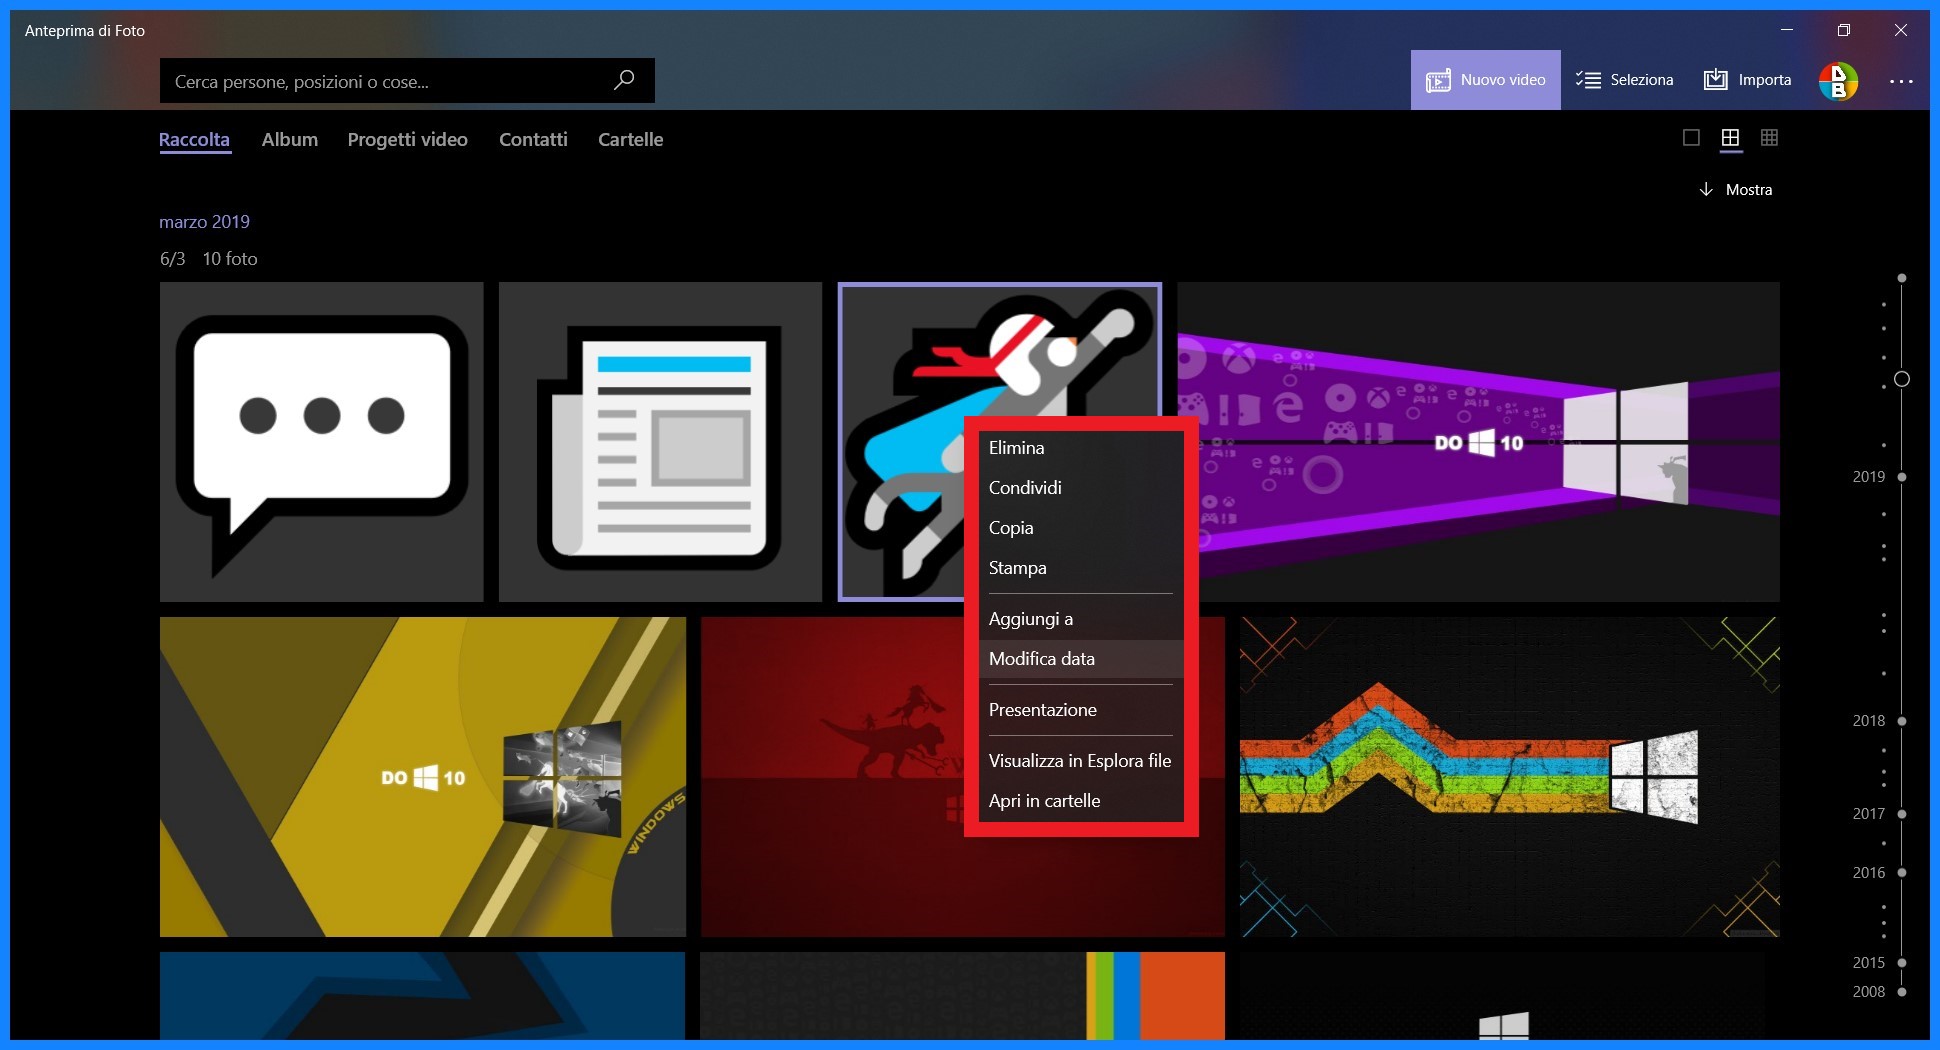1940x1050 pixels.
Task: Choose Copia in the context menu
Action: point(1080,528)
